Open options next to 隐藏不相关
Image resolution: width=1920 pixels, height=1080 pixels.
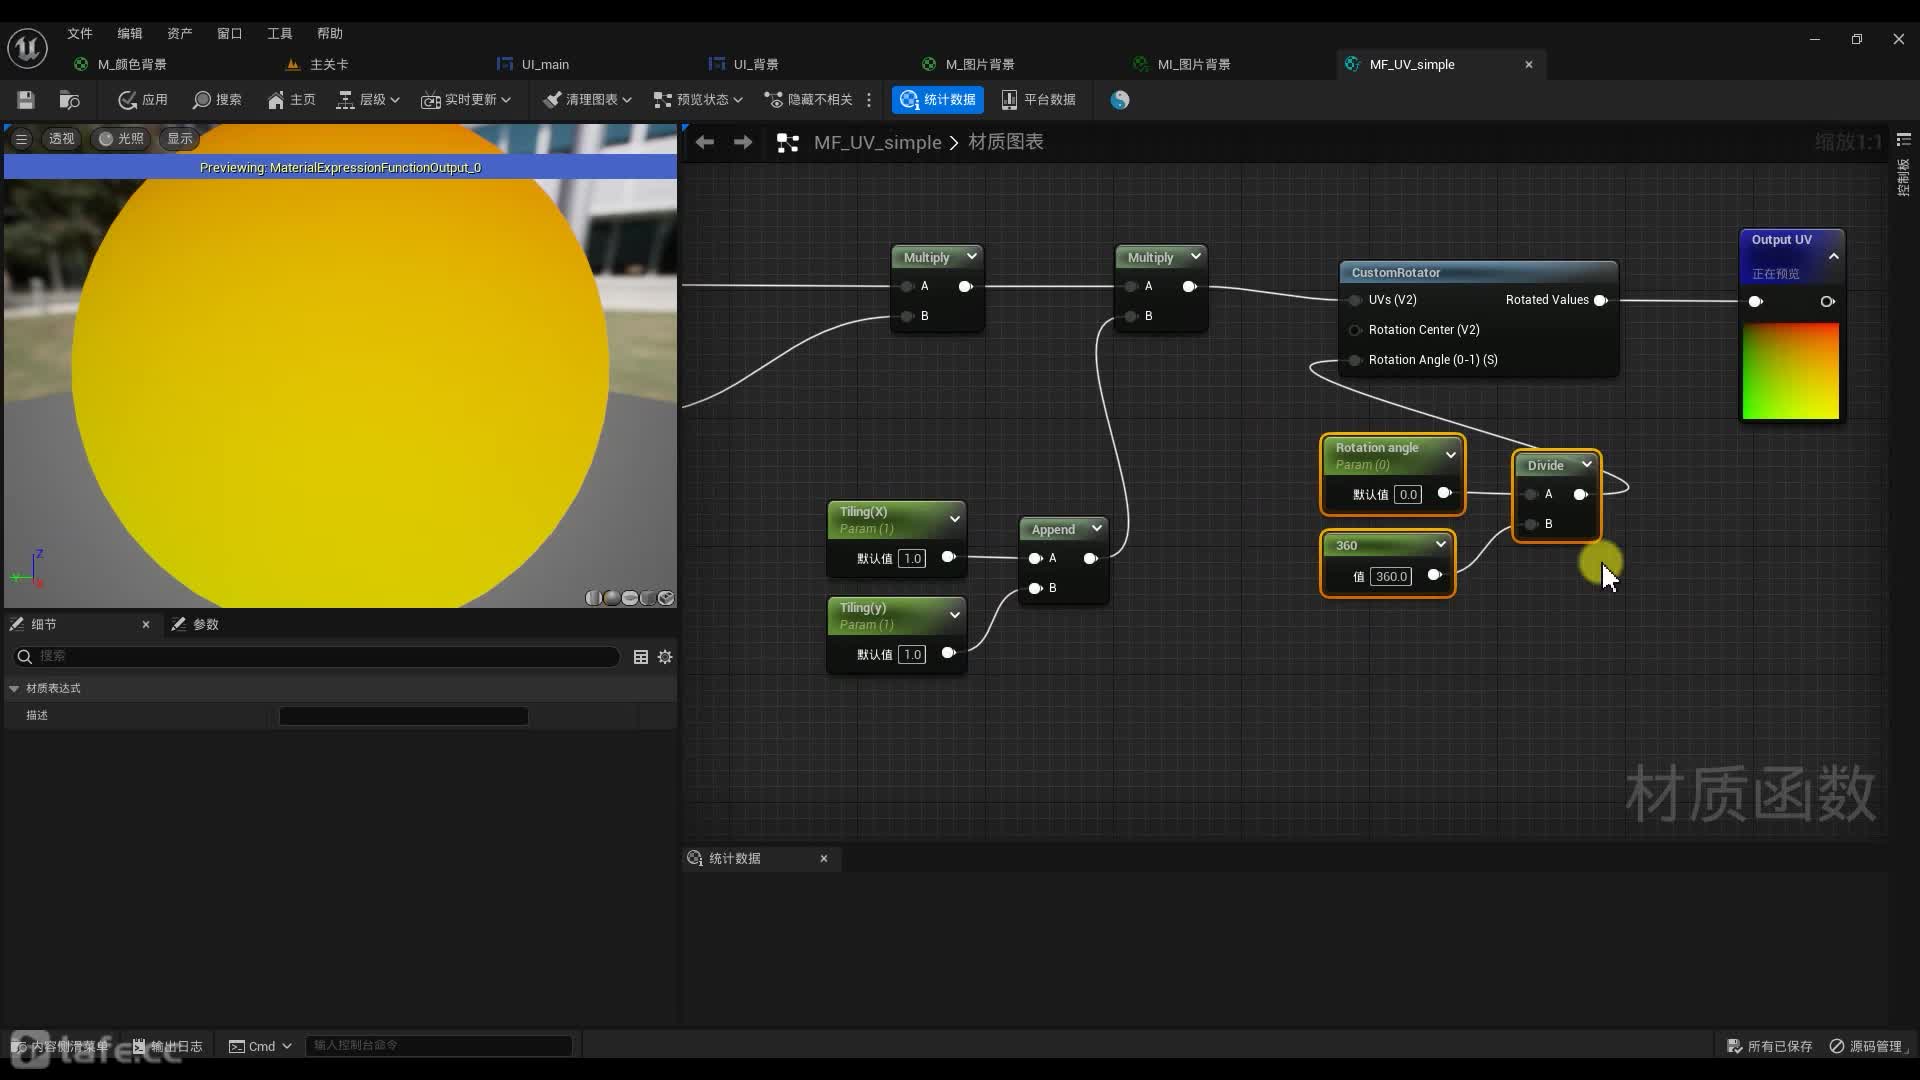click(869, 100)
